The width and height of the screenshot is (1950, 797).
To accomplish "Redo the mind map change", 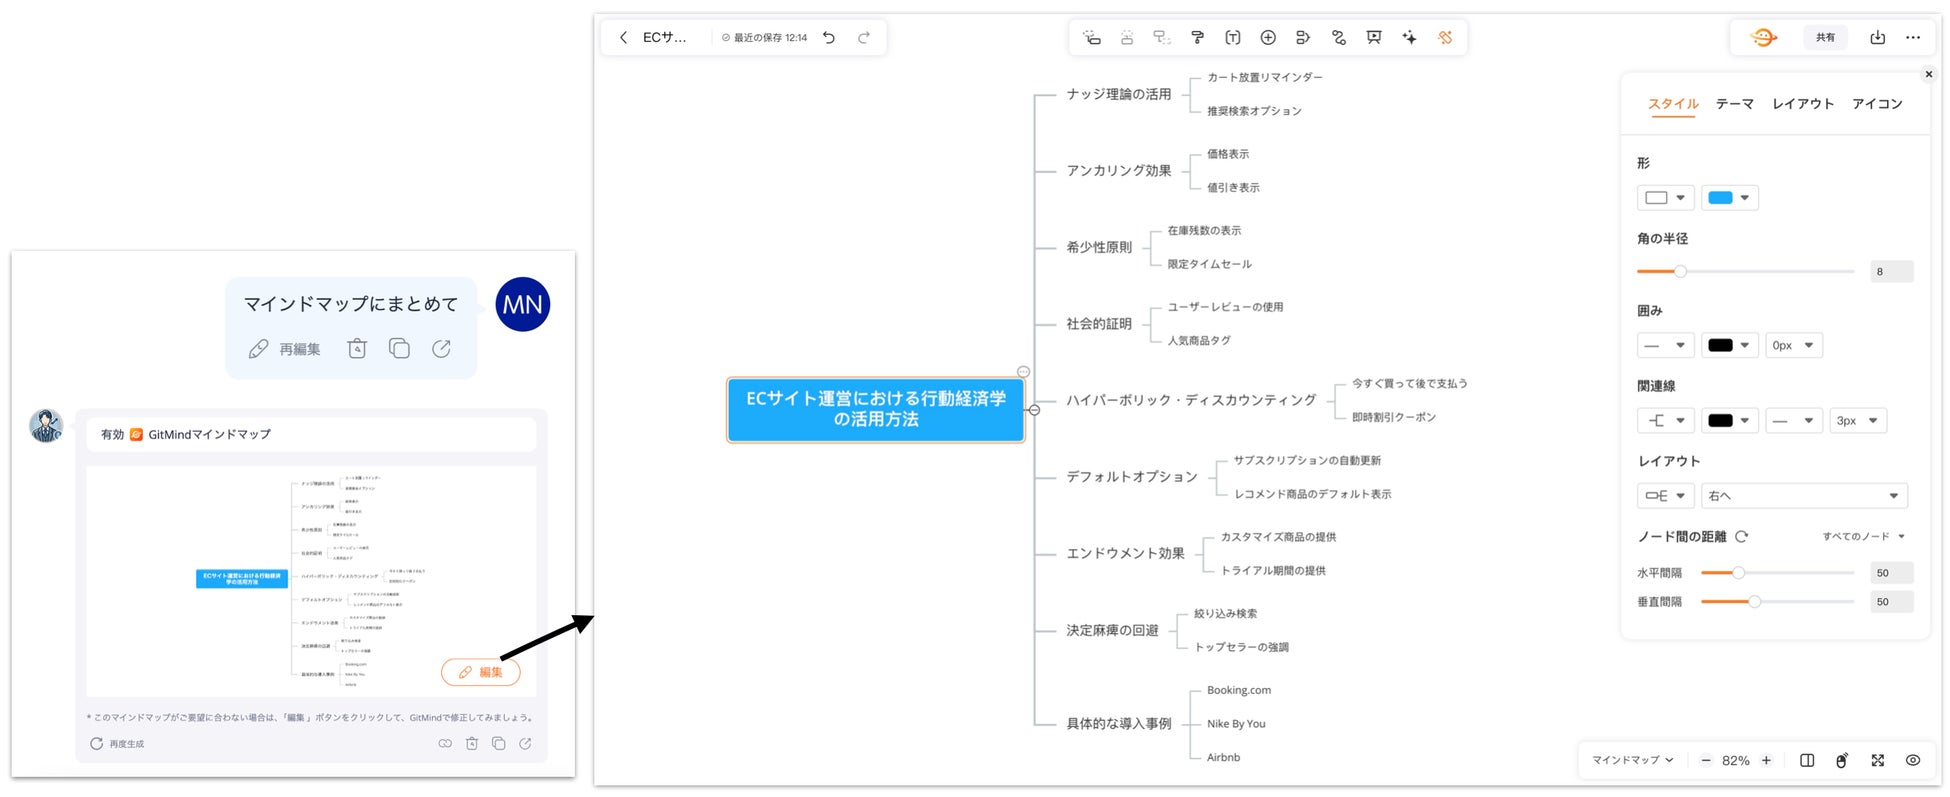I will coord(864,38).
